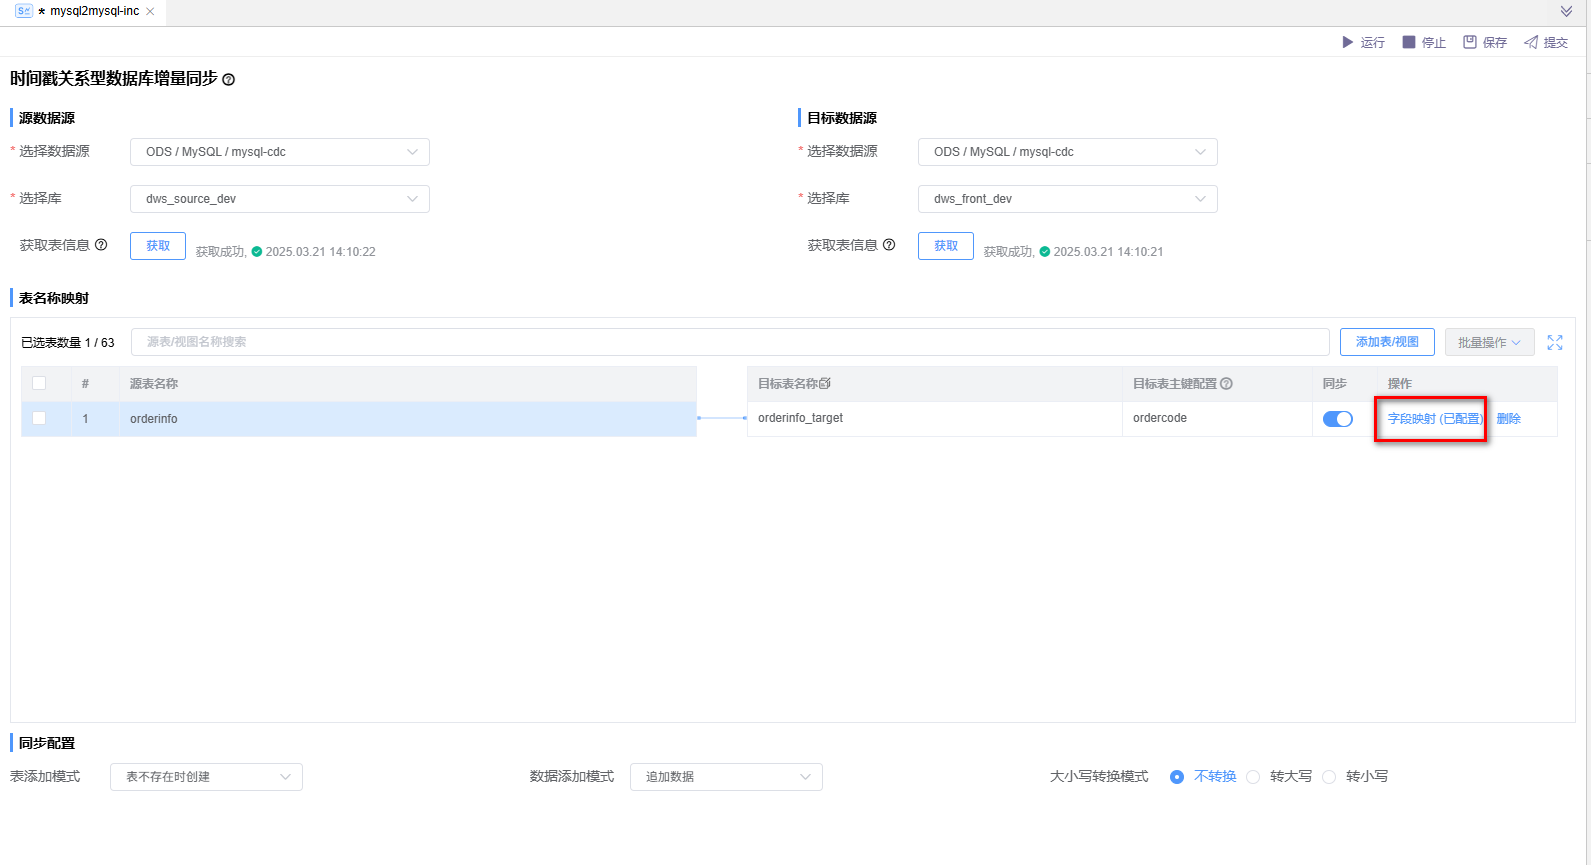This screenshot has width=1591, height=865.
Task: Click the 添加表/视图 button
Action: [1387, 342]
